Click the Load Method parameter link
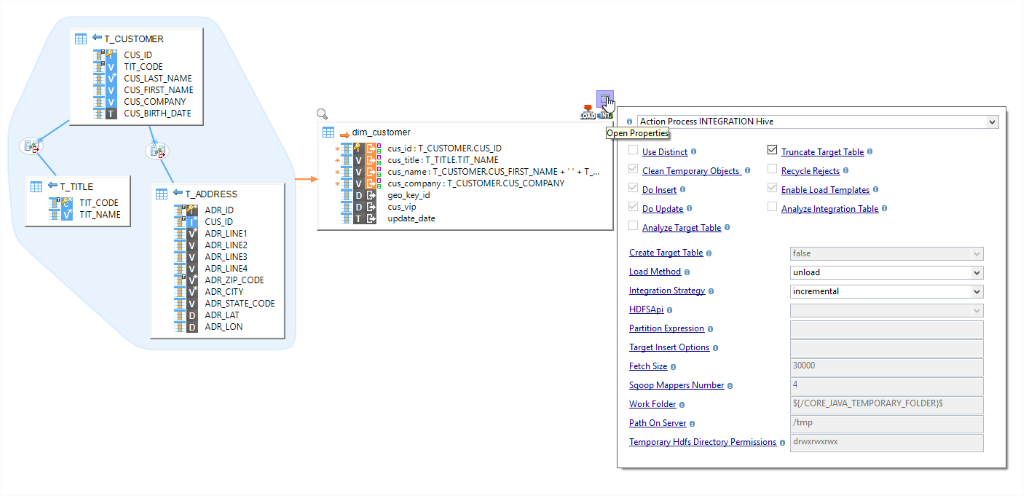 click(x=655, y=271)
